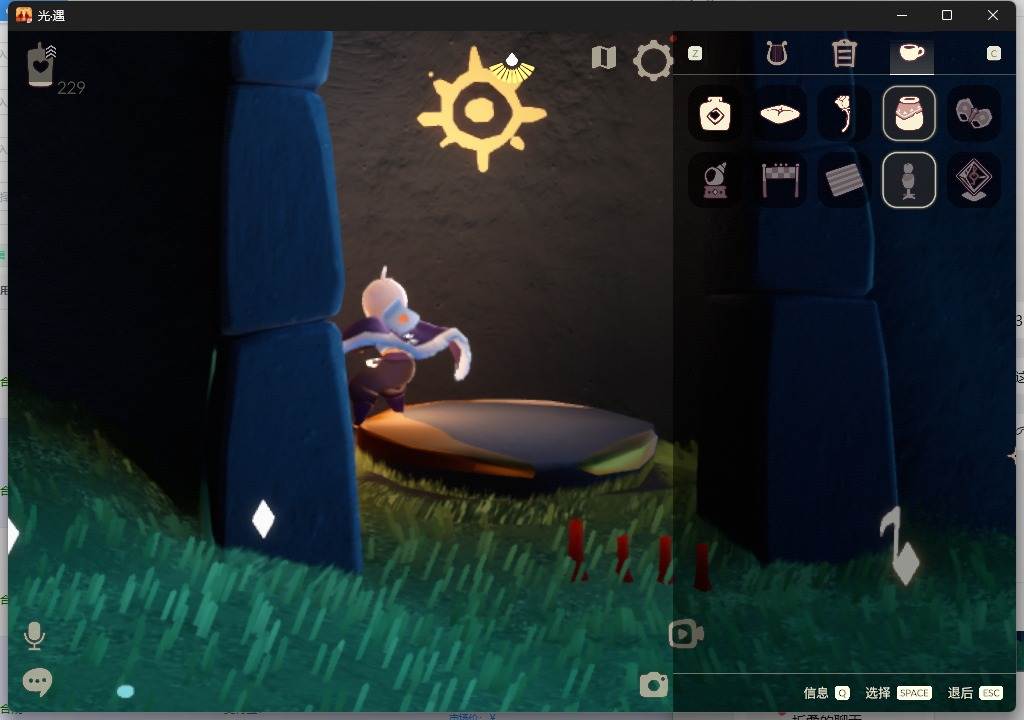Select the crystal ball prop

tap(714, 180)
